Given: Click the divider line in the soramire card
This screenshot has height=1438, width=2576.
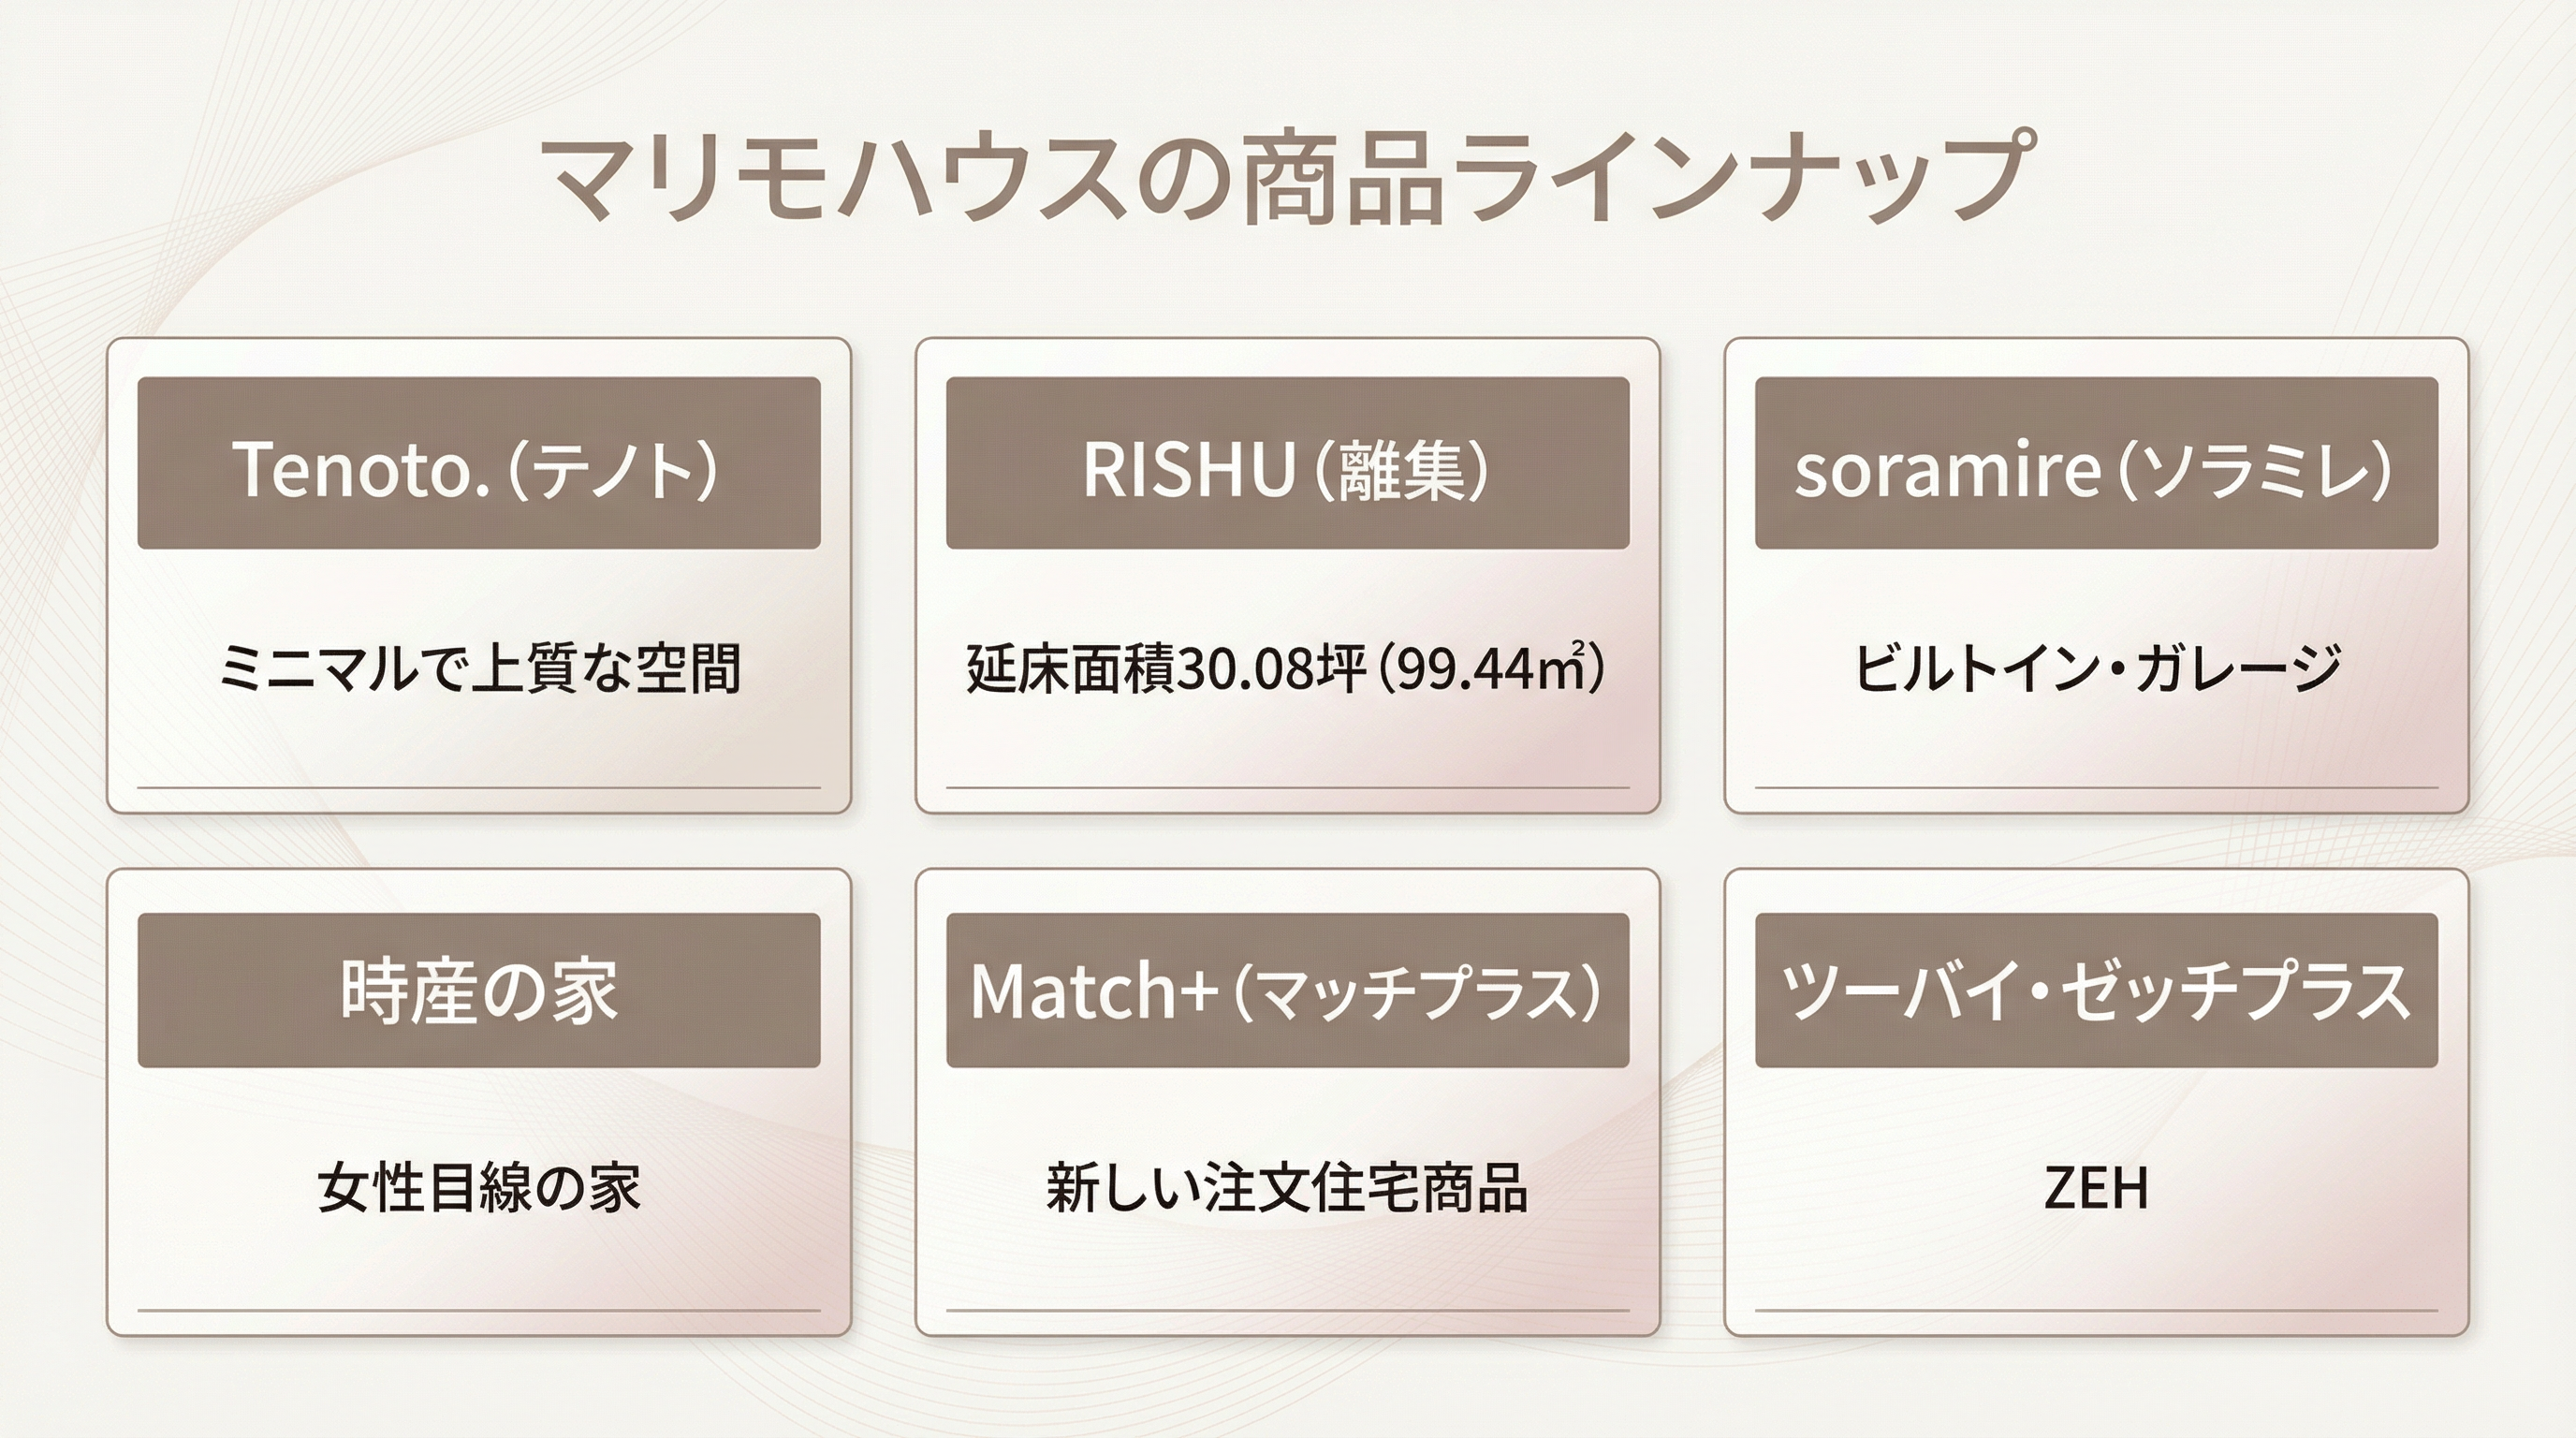Looking at the screenshot, I should click(x=2095, y=788).
